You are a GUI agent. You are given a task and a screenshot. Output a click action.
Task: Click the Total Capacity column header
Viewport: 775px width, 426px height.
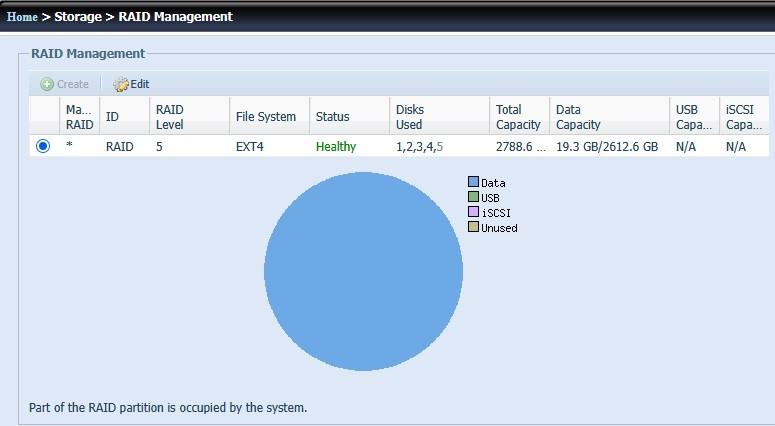[518, 117]
